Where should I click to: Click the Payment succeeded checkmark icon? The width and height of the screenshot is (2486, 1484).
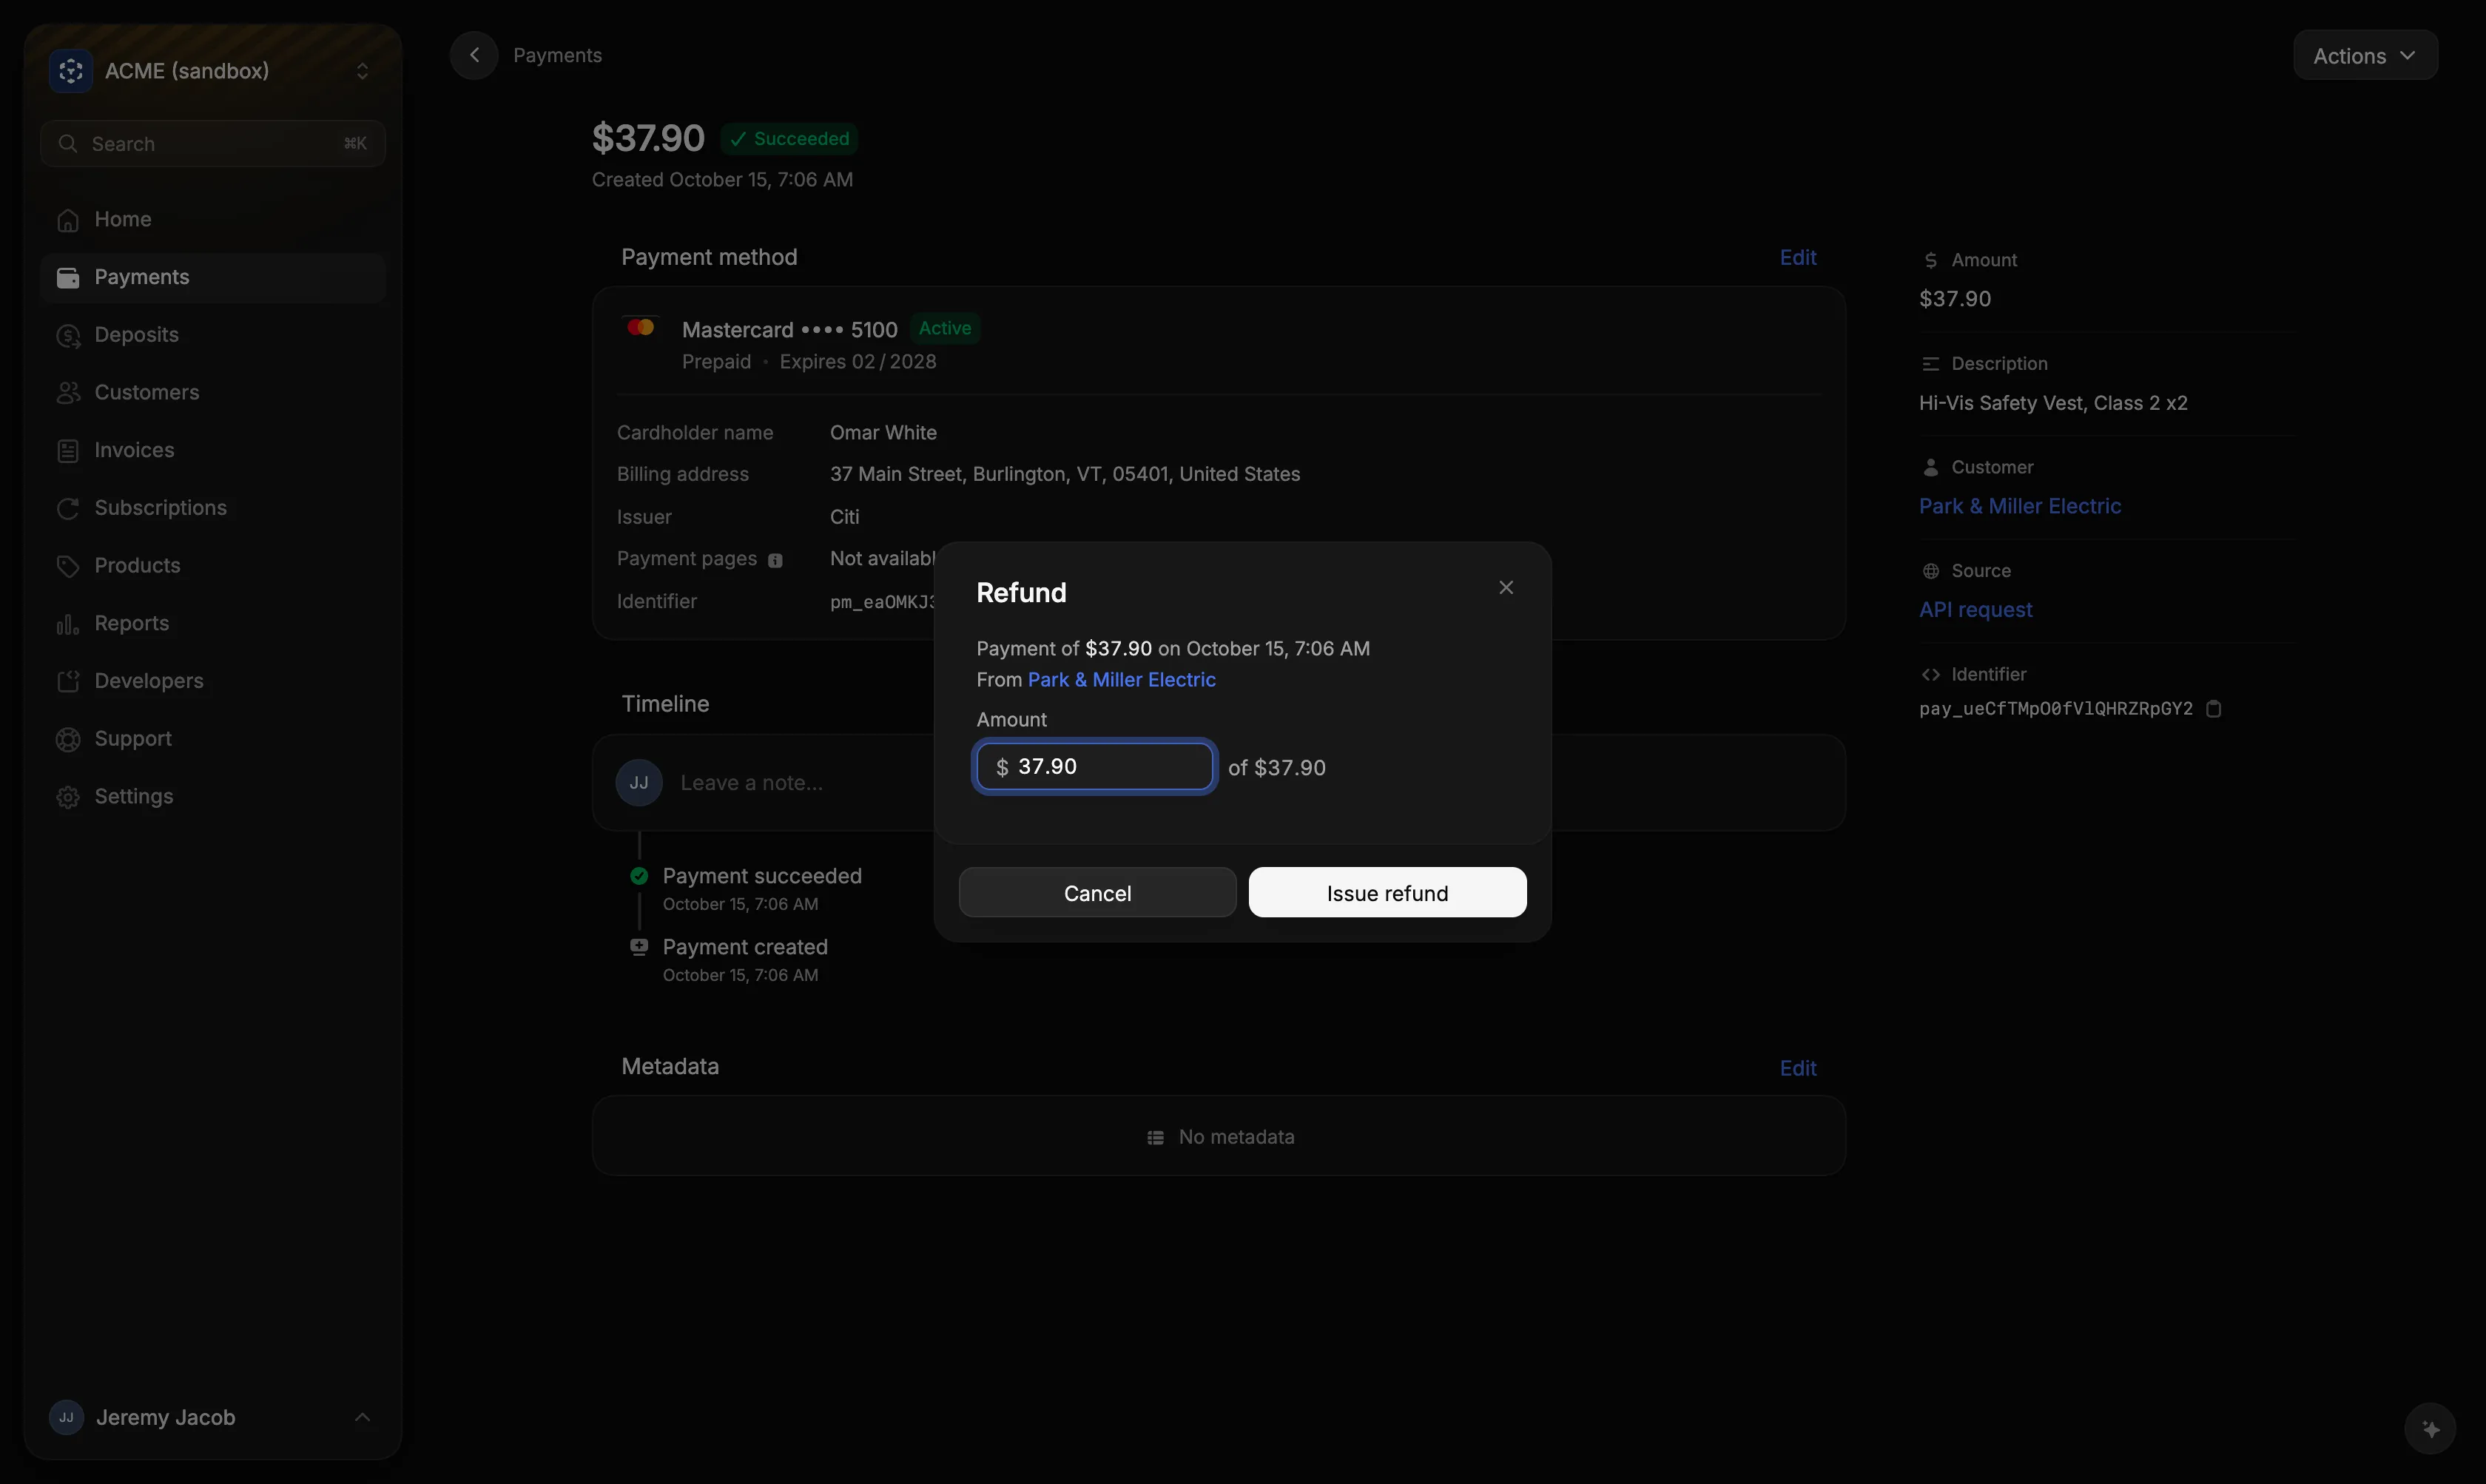point(639,876)
